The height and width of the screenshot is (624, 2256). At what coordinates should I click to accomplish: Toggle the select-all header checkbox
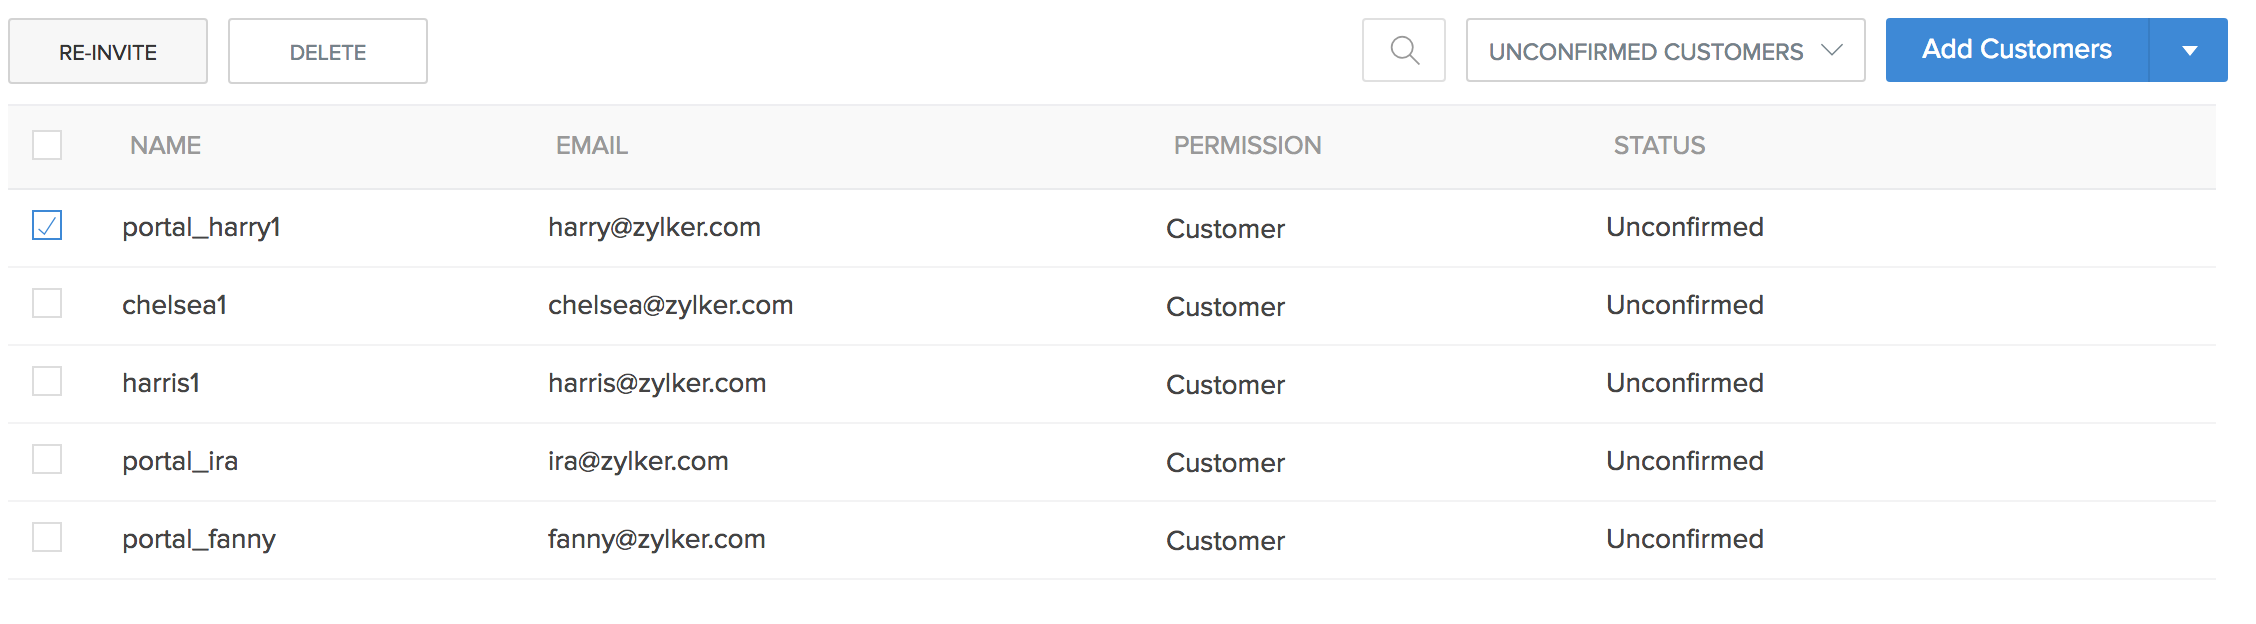[x=47, y=145]
